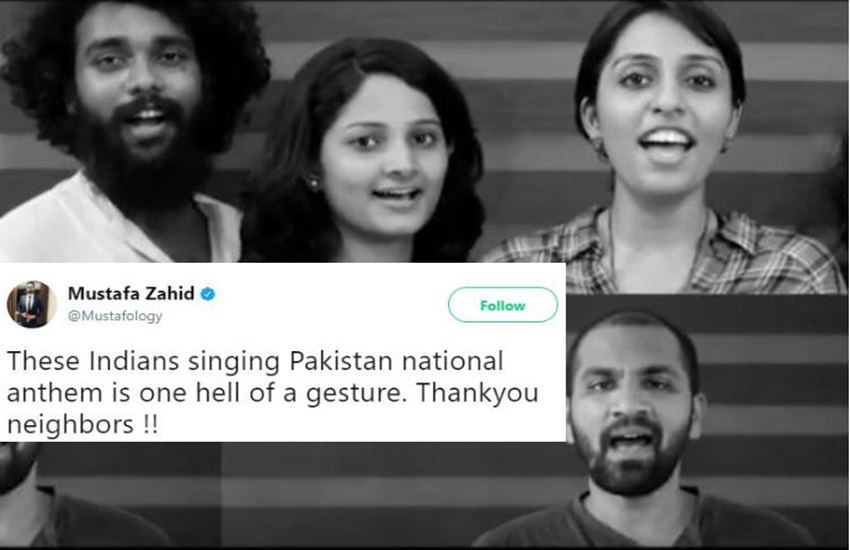The image size is (850, 550).
Task: Click the "neighbors !!" text line
Action: coord(82,424)
